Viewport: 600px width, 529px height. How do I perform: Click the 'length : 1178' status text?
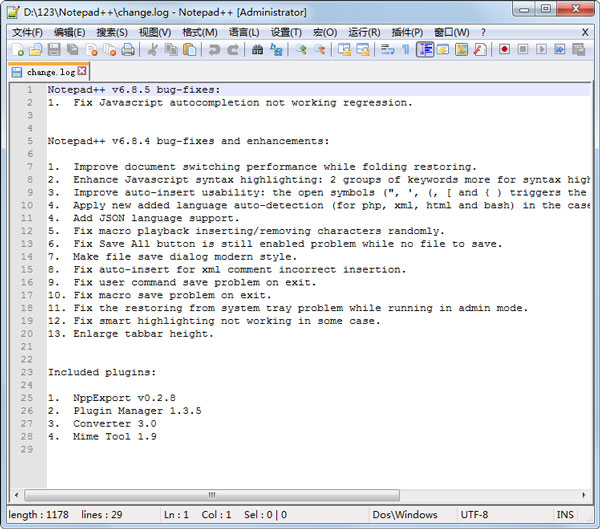(38, 514)
